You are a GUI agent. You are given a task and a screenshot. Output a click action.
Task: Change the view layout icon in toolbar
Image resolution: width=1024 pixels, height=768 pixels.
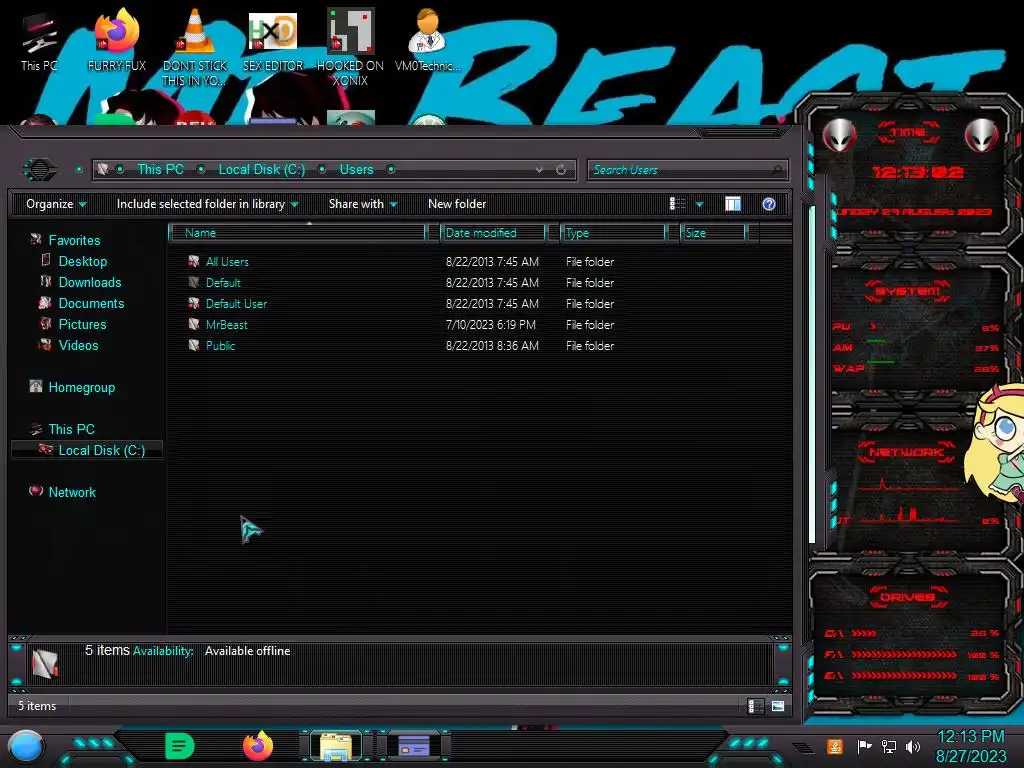[x=677, y=204]
